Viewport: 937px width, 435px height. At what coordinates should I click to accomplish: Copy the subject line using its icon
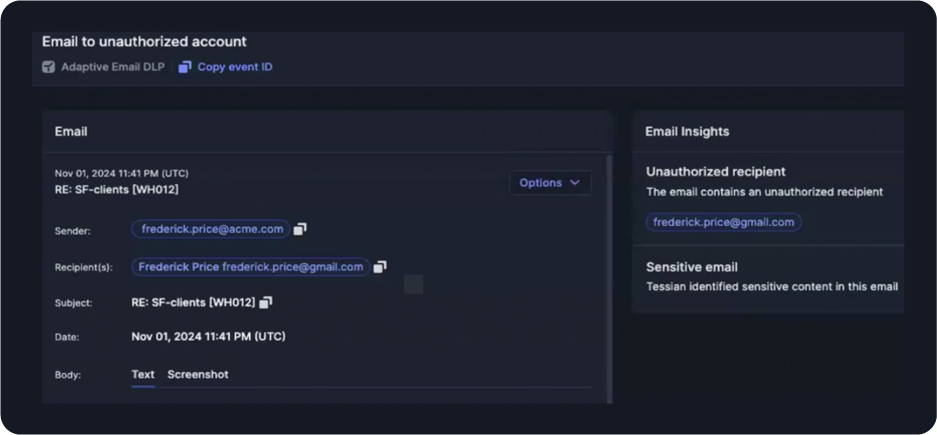pyautogui.click(x=266, y=302)
